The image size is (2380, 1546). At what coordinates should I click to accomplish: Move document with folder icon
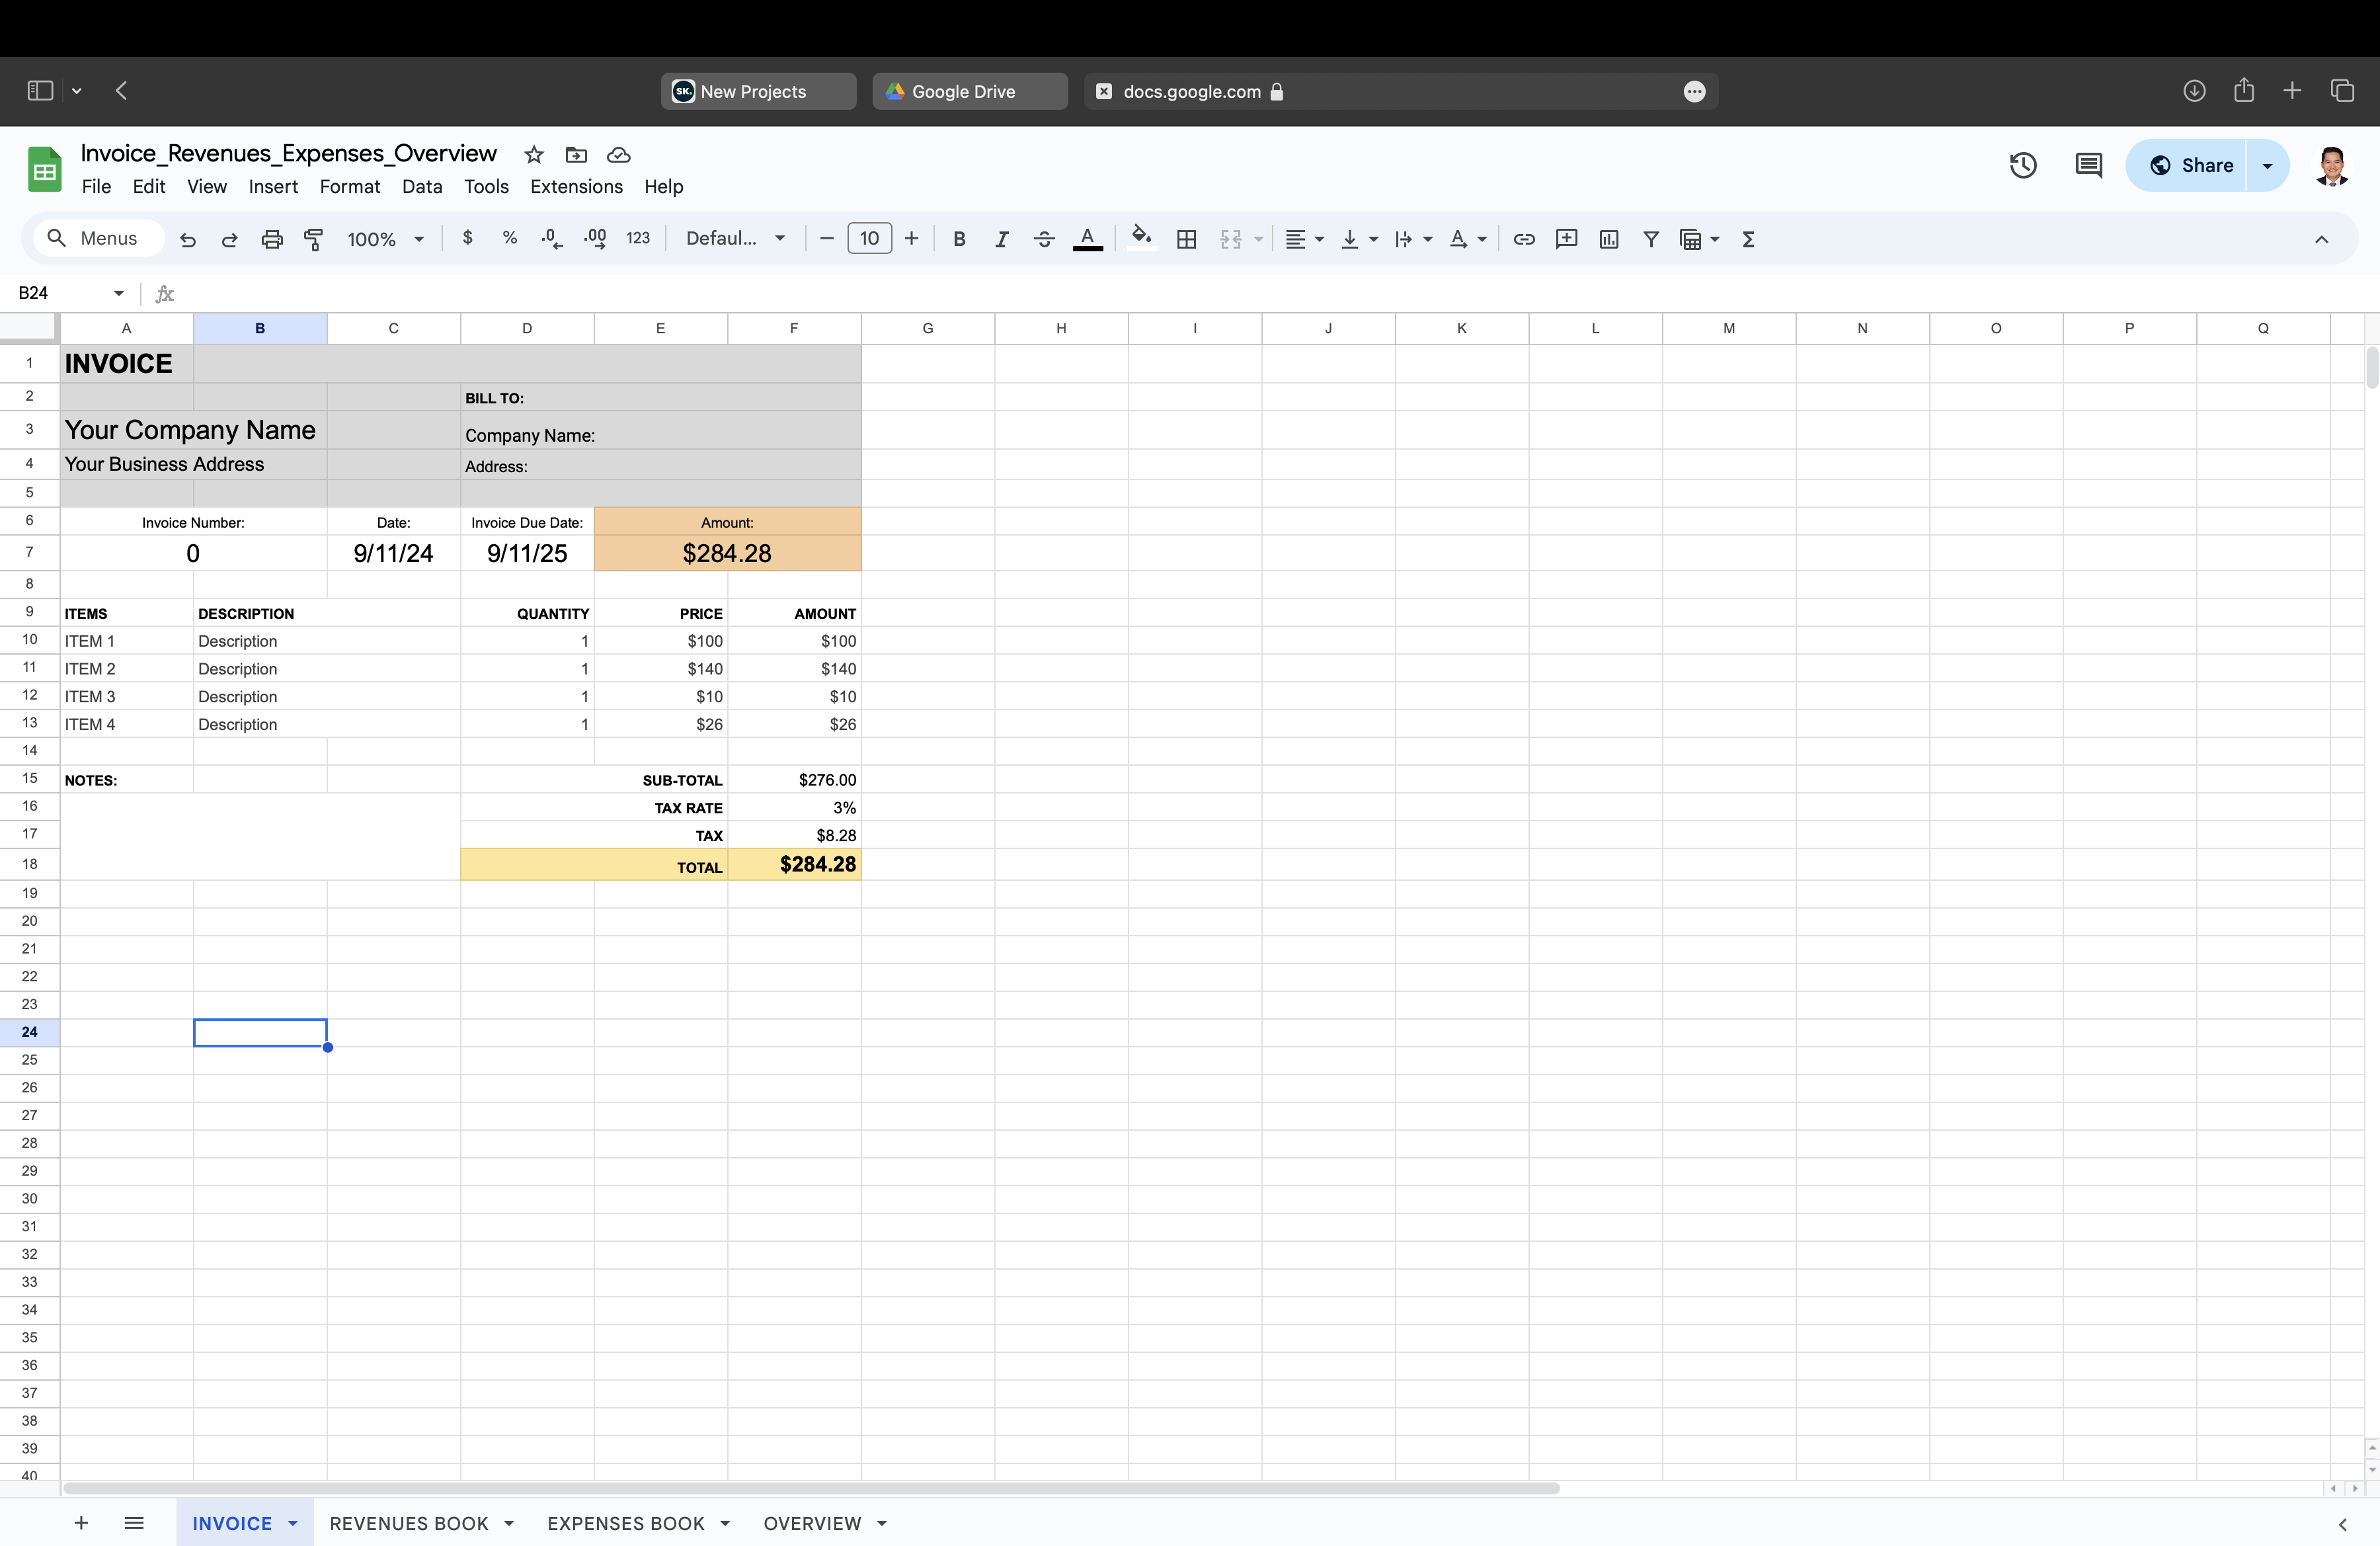tap(576, 155)
